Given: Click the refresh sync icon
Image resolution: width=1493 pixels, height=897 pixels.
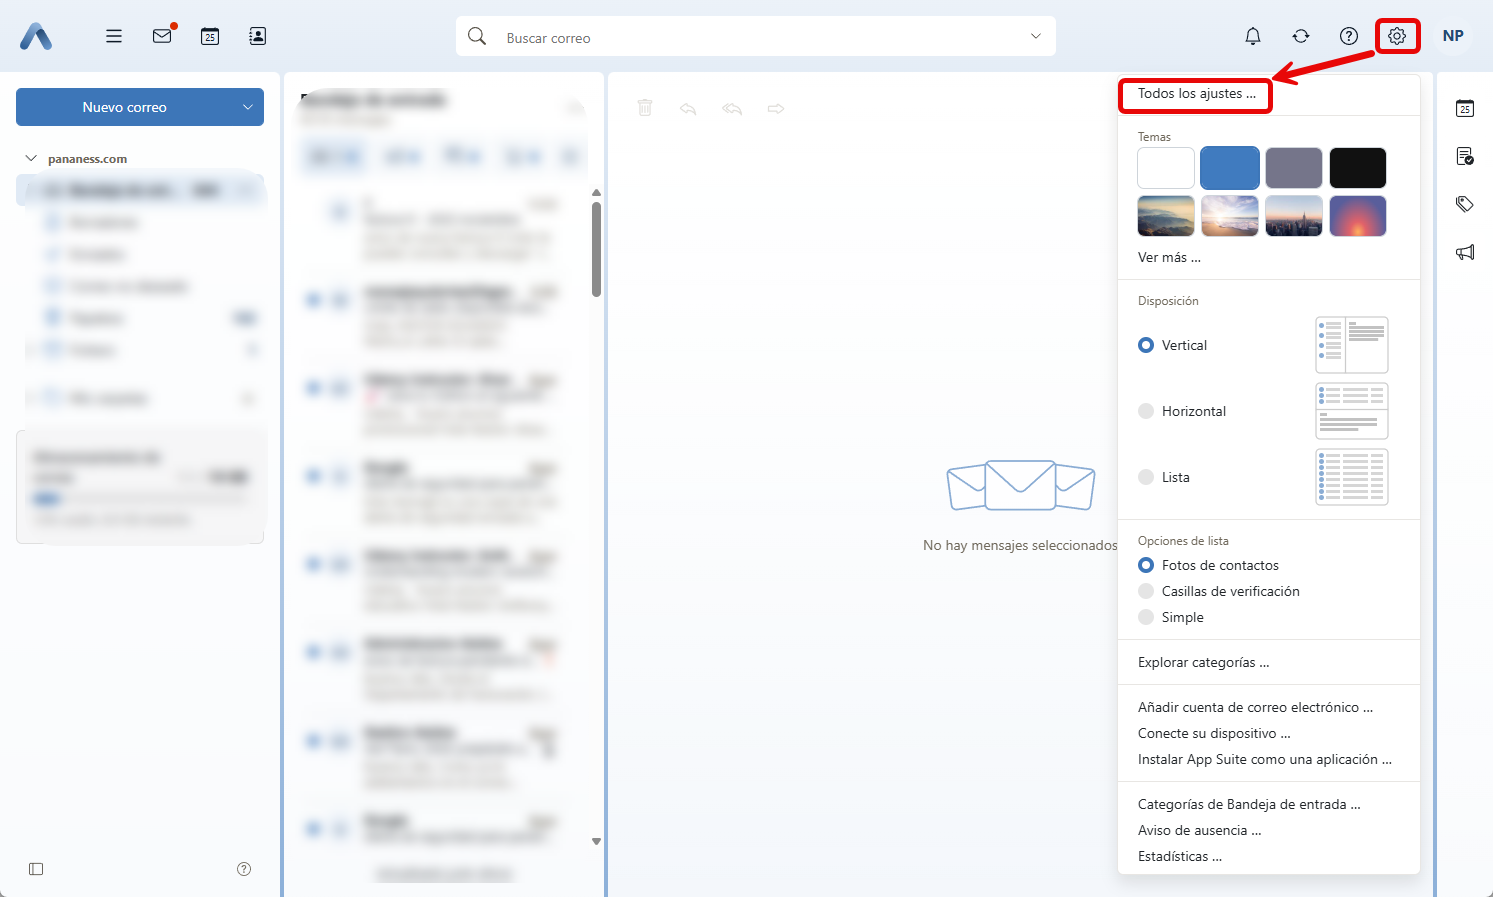Looking at the screenshot, I should pyautogui.click(x=1300, y=36).
